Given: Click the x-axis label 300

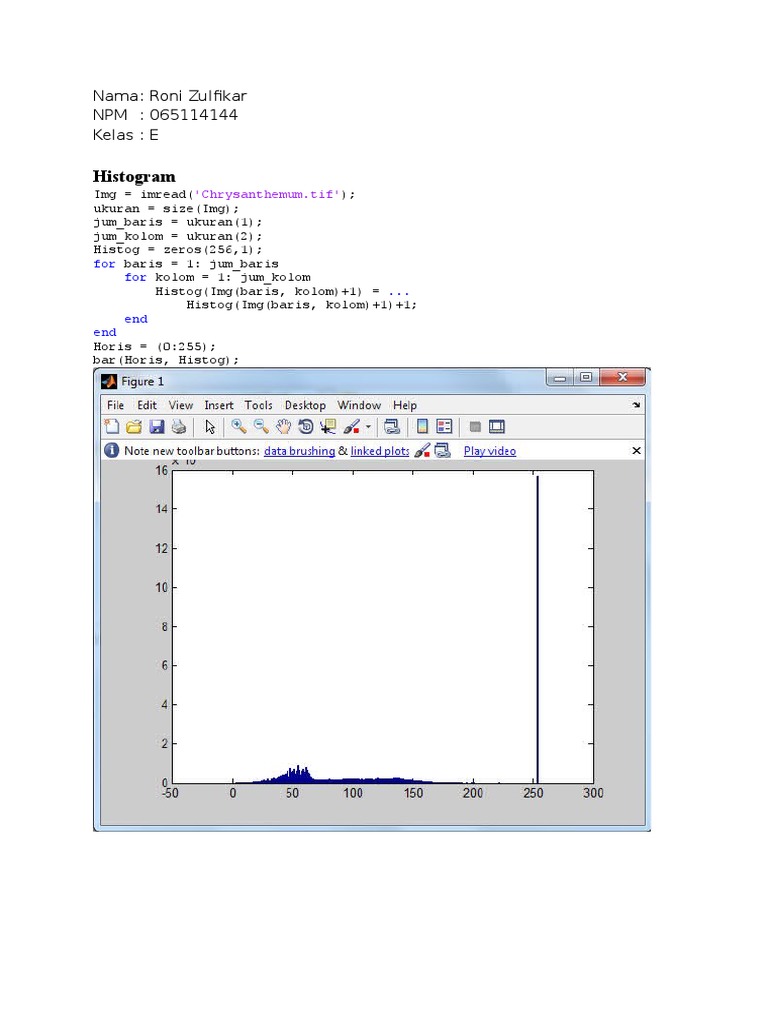Looking at the screenshot, I should (x=593, y=793).
